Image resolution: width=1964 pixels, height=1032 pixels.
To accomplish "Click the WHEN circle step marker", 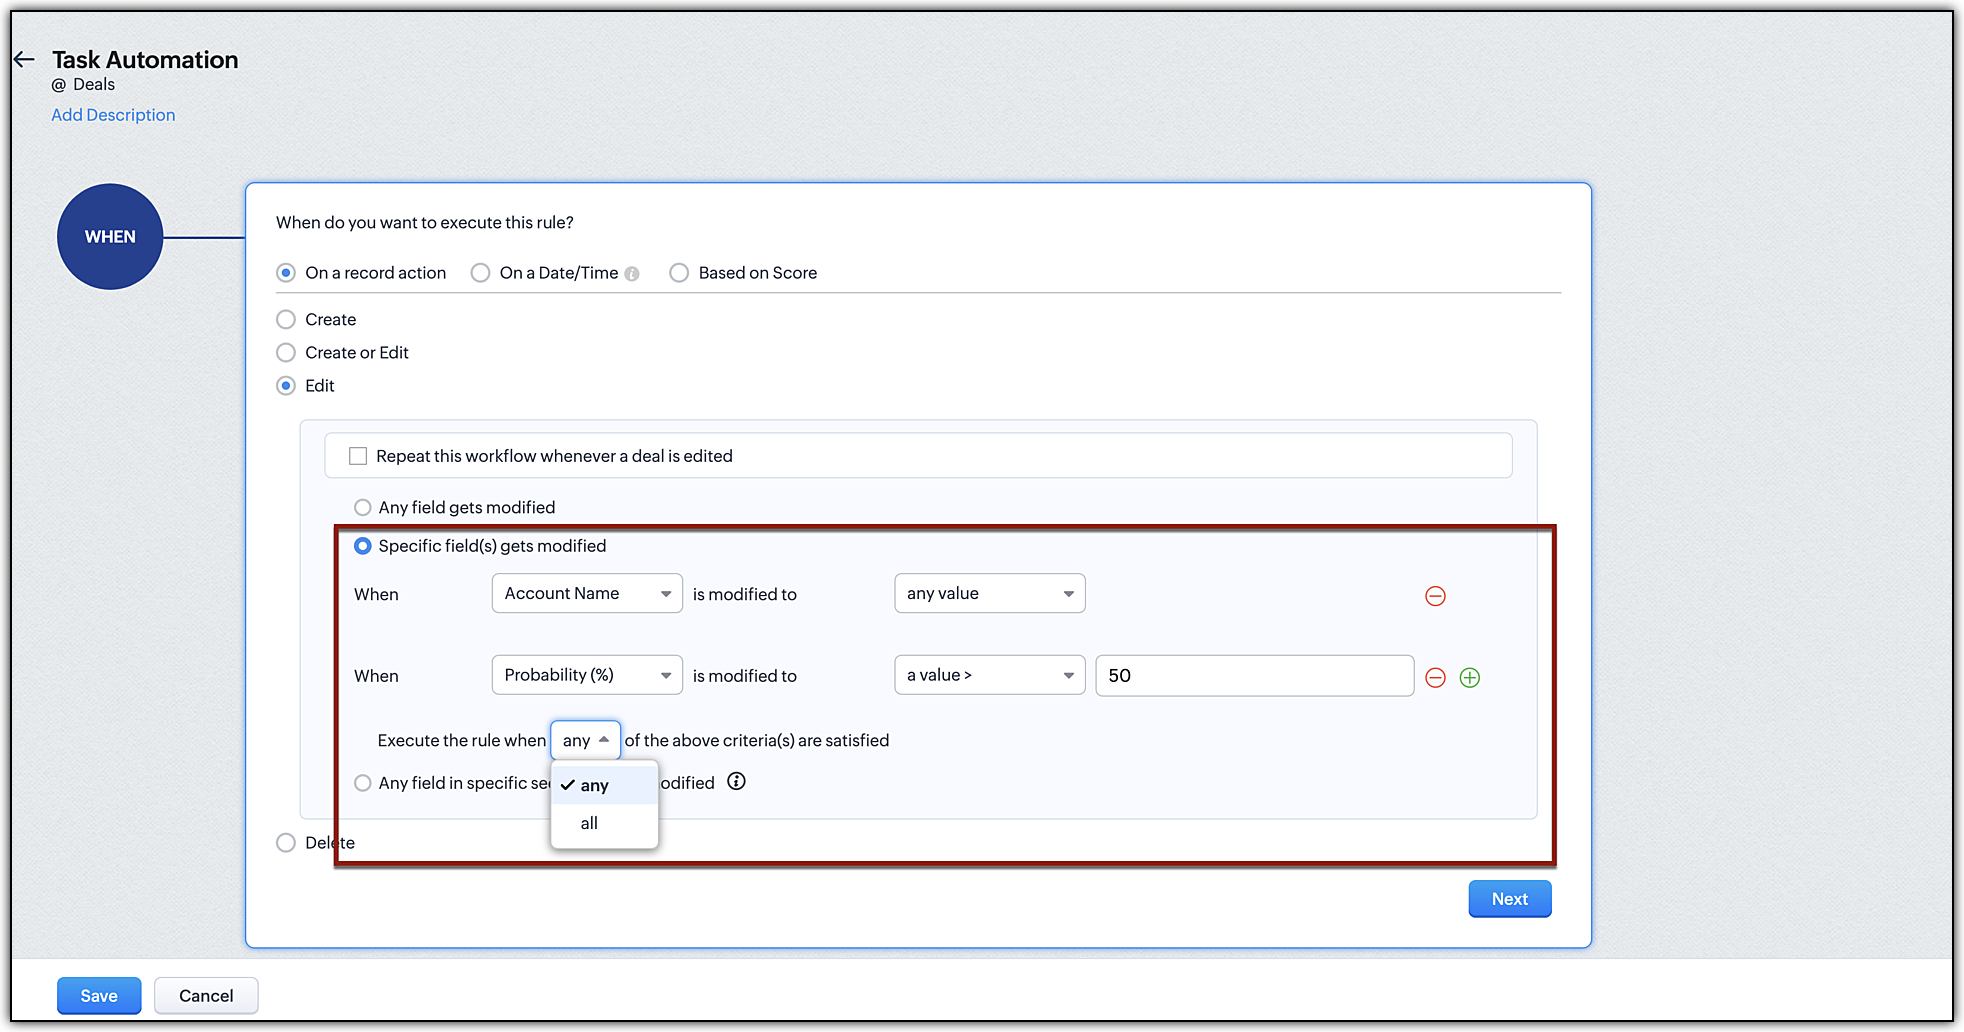I will pyautogui.click(x=110, y=237).
